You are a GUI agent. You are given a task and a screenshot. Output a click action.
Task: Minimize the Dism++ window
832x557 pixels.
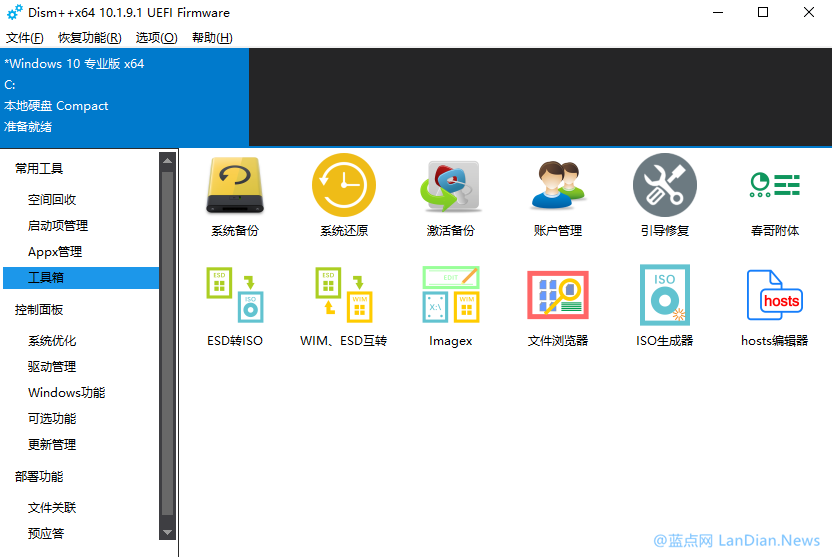coord(718,12)
